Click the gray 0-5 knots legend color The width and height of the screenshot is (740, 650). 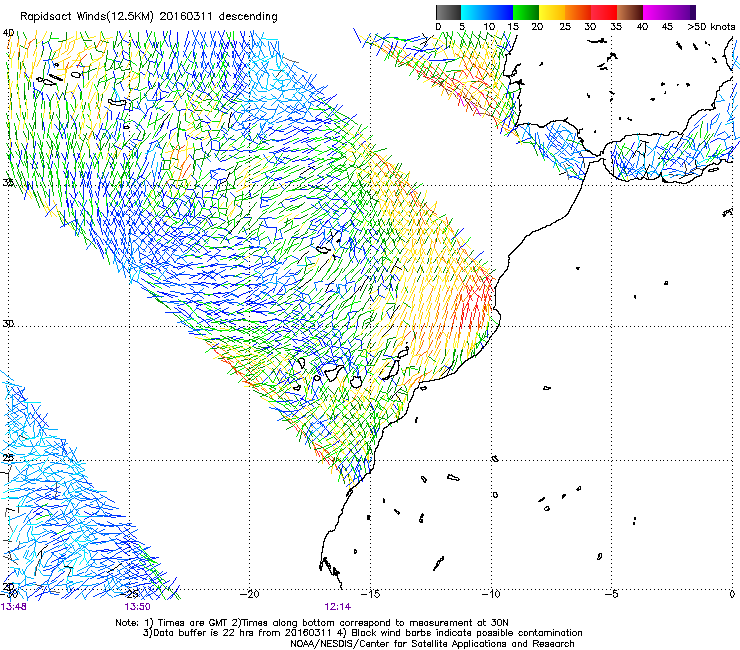pyautogui.click(x=448, y=12)
